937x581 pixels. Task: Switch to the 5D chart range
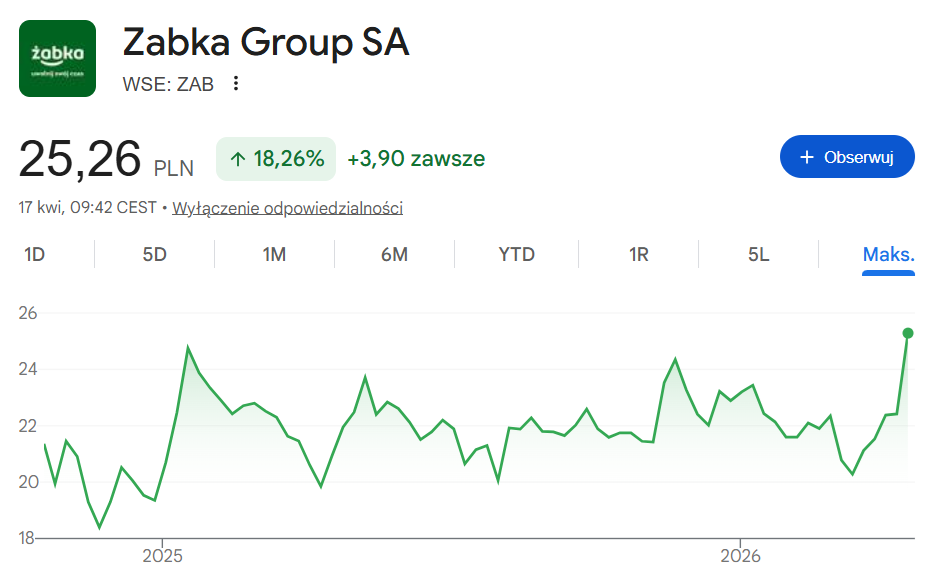pos(154,254)
